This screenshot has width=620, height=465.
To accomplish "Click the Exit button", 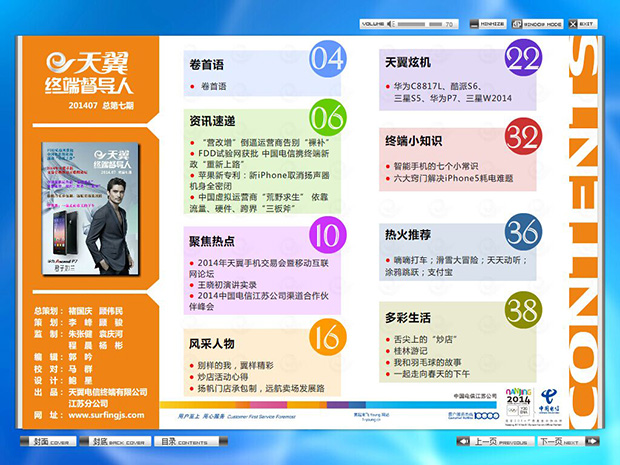I will pyautogui.click(x=583, y=24).
